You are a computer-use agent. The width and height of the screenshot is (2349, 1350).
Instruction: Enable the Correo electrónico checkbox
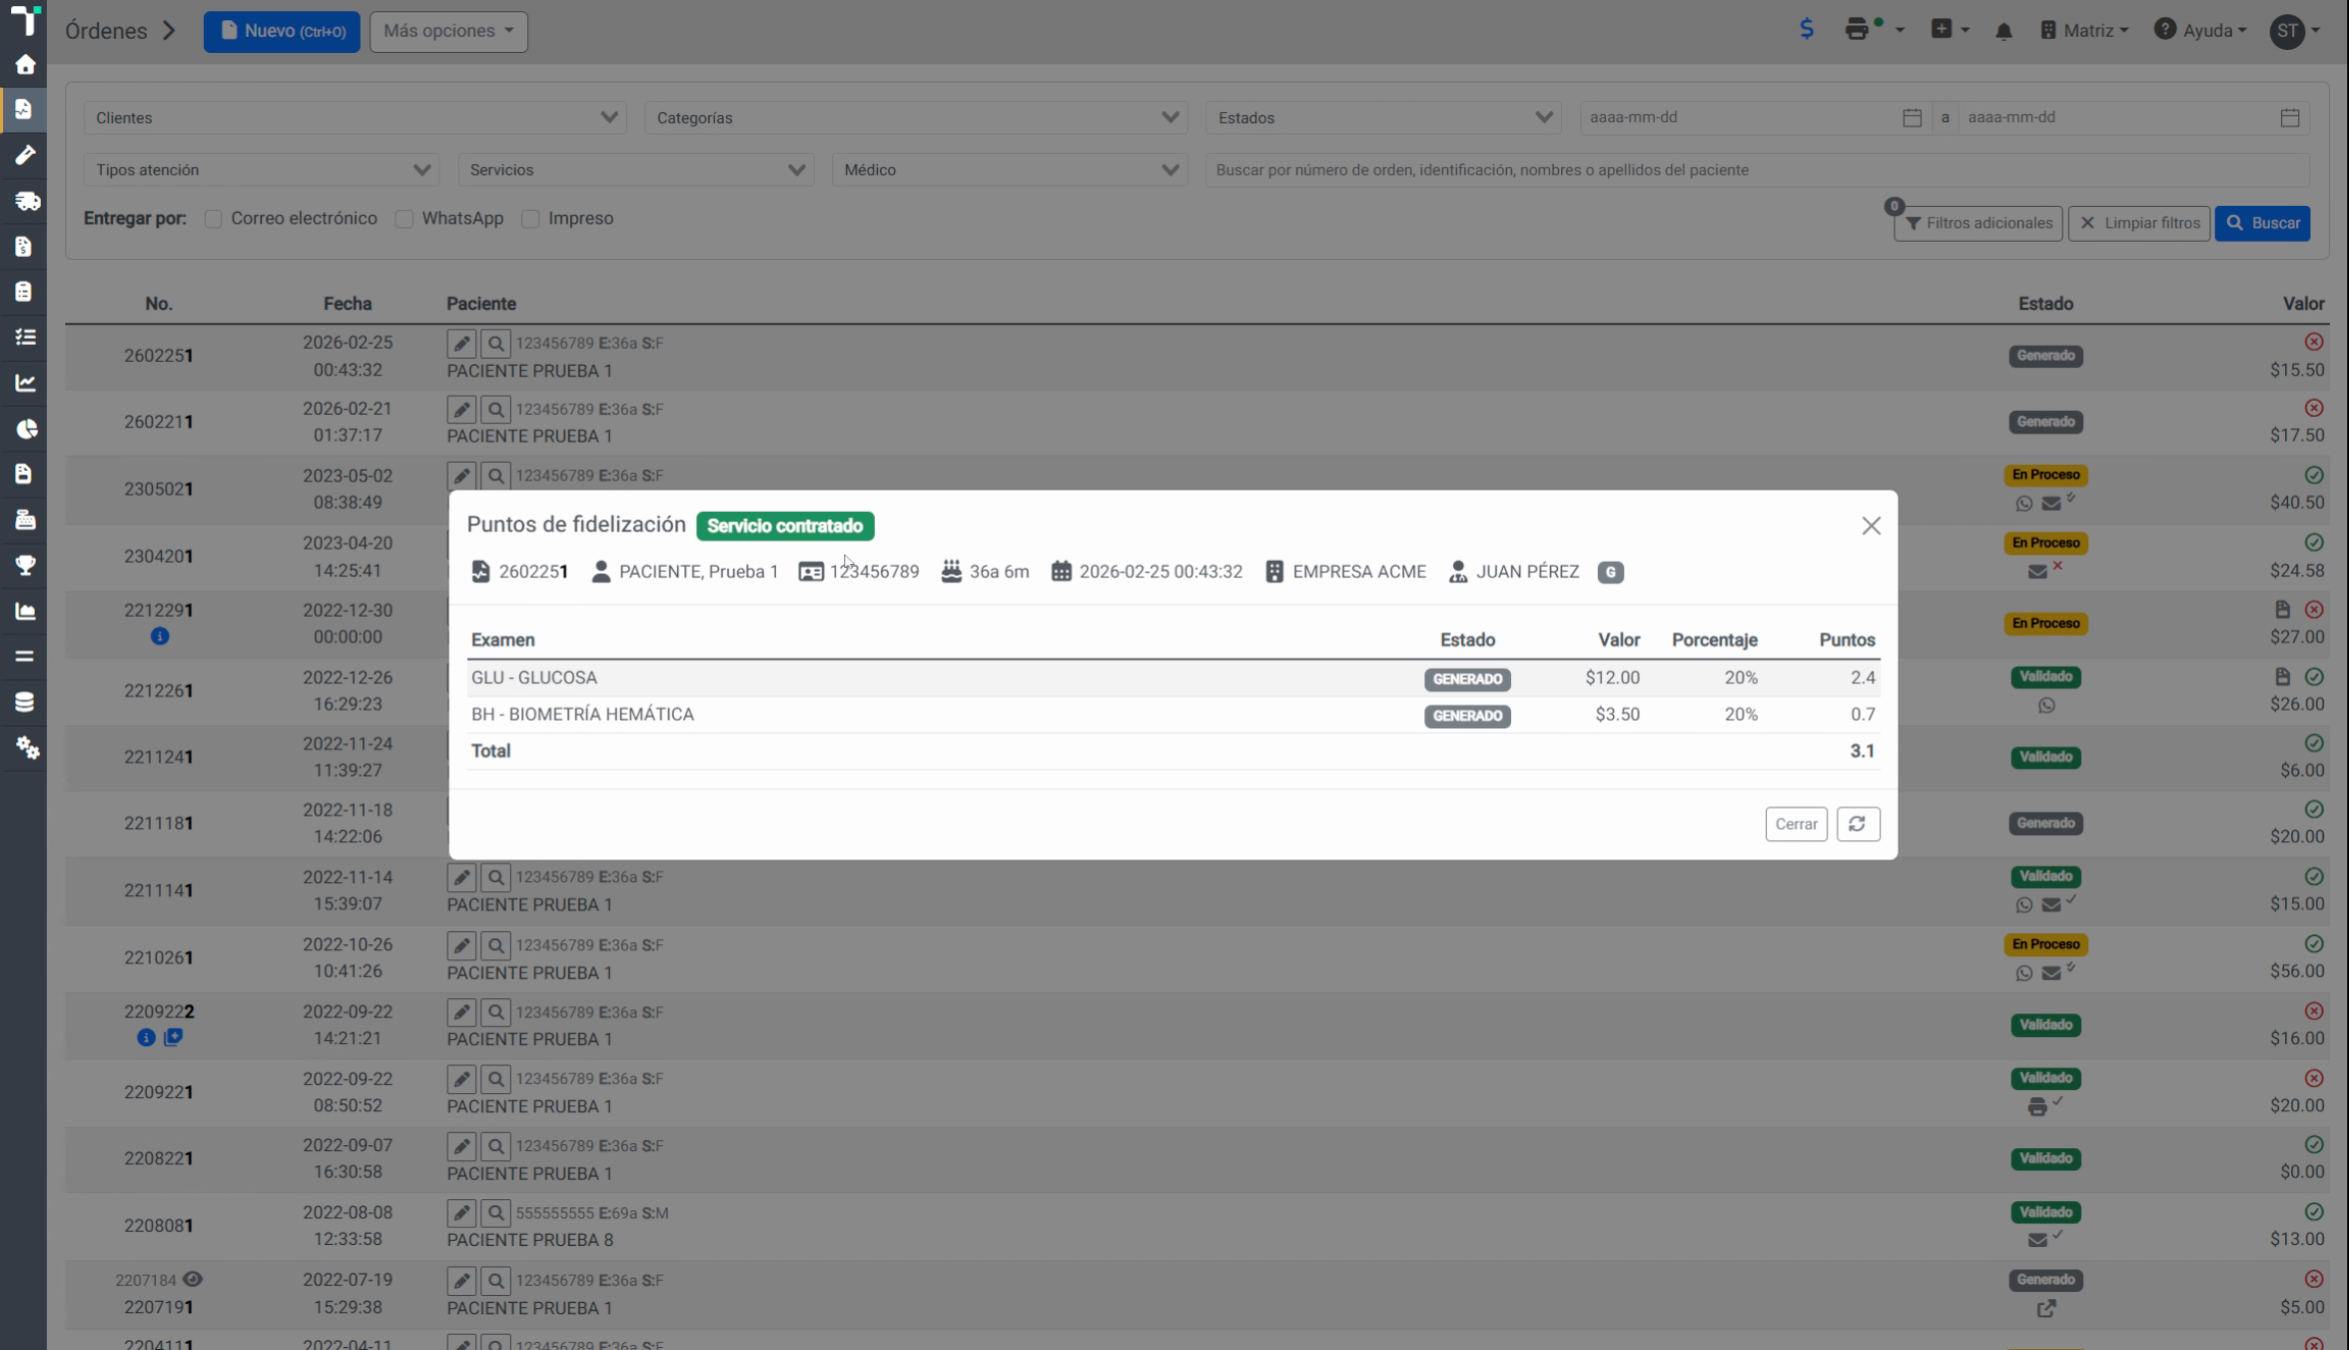tap(213, 219)
